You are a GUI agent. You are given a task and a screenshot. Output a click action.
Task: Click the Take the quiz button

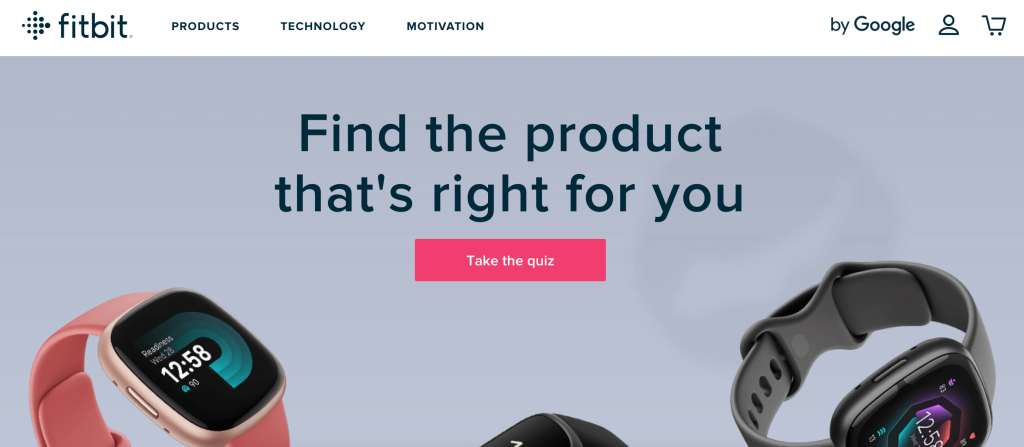click(x=510, y=260)
